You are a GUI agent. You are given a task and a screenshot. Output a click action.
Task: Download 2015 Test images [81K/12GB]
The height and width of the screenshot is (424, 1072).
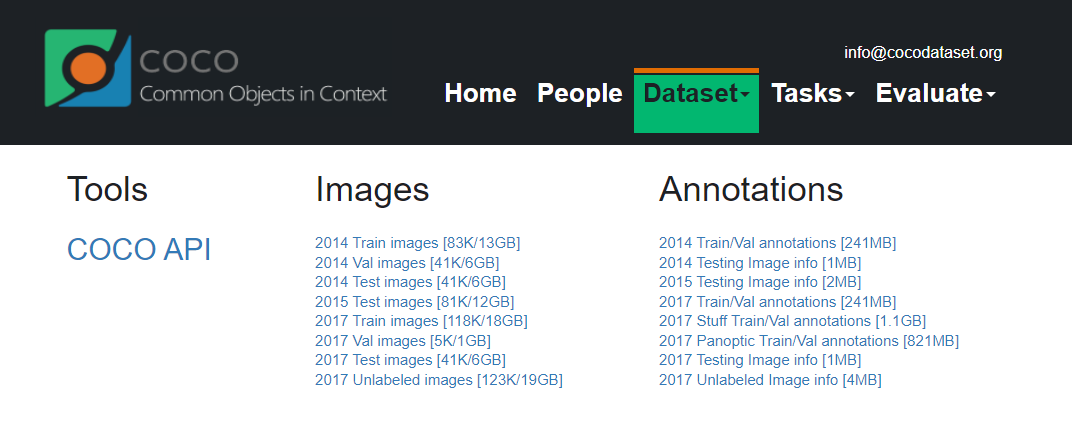tap(414, 301)
